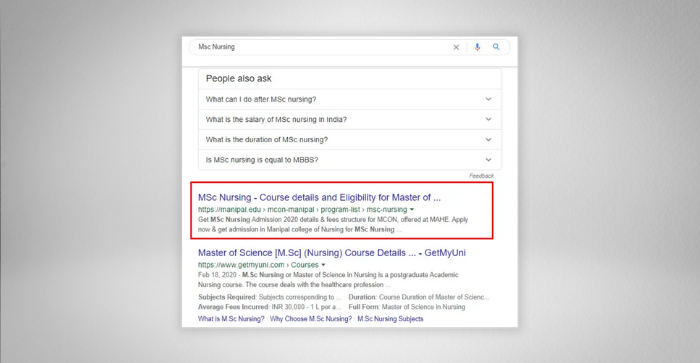Expand 'What is the duration of MSc nursing?'
The height and width of the screenshot is (363, 700).
(350, 139)
